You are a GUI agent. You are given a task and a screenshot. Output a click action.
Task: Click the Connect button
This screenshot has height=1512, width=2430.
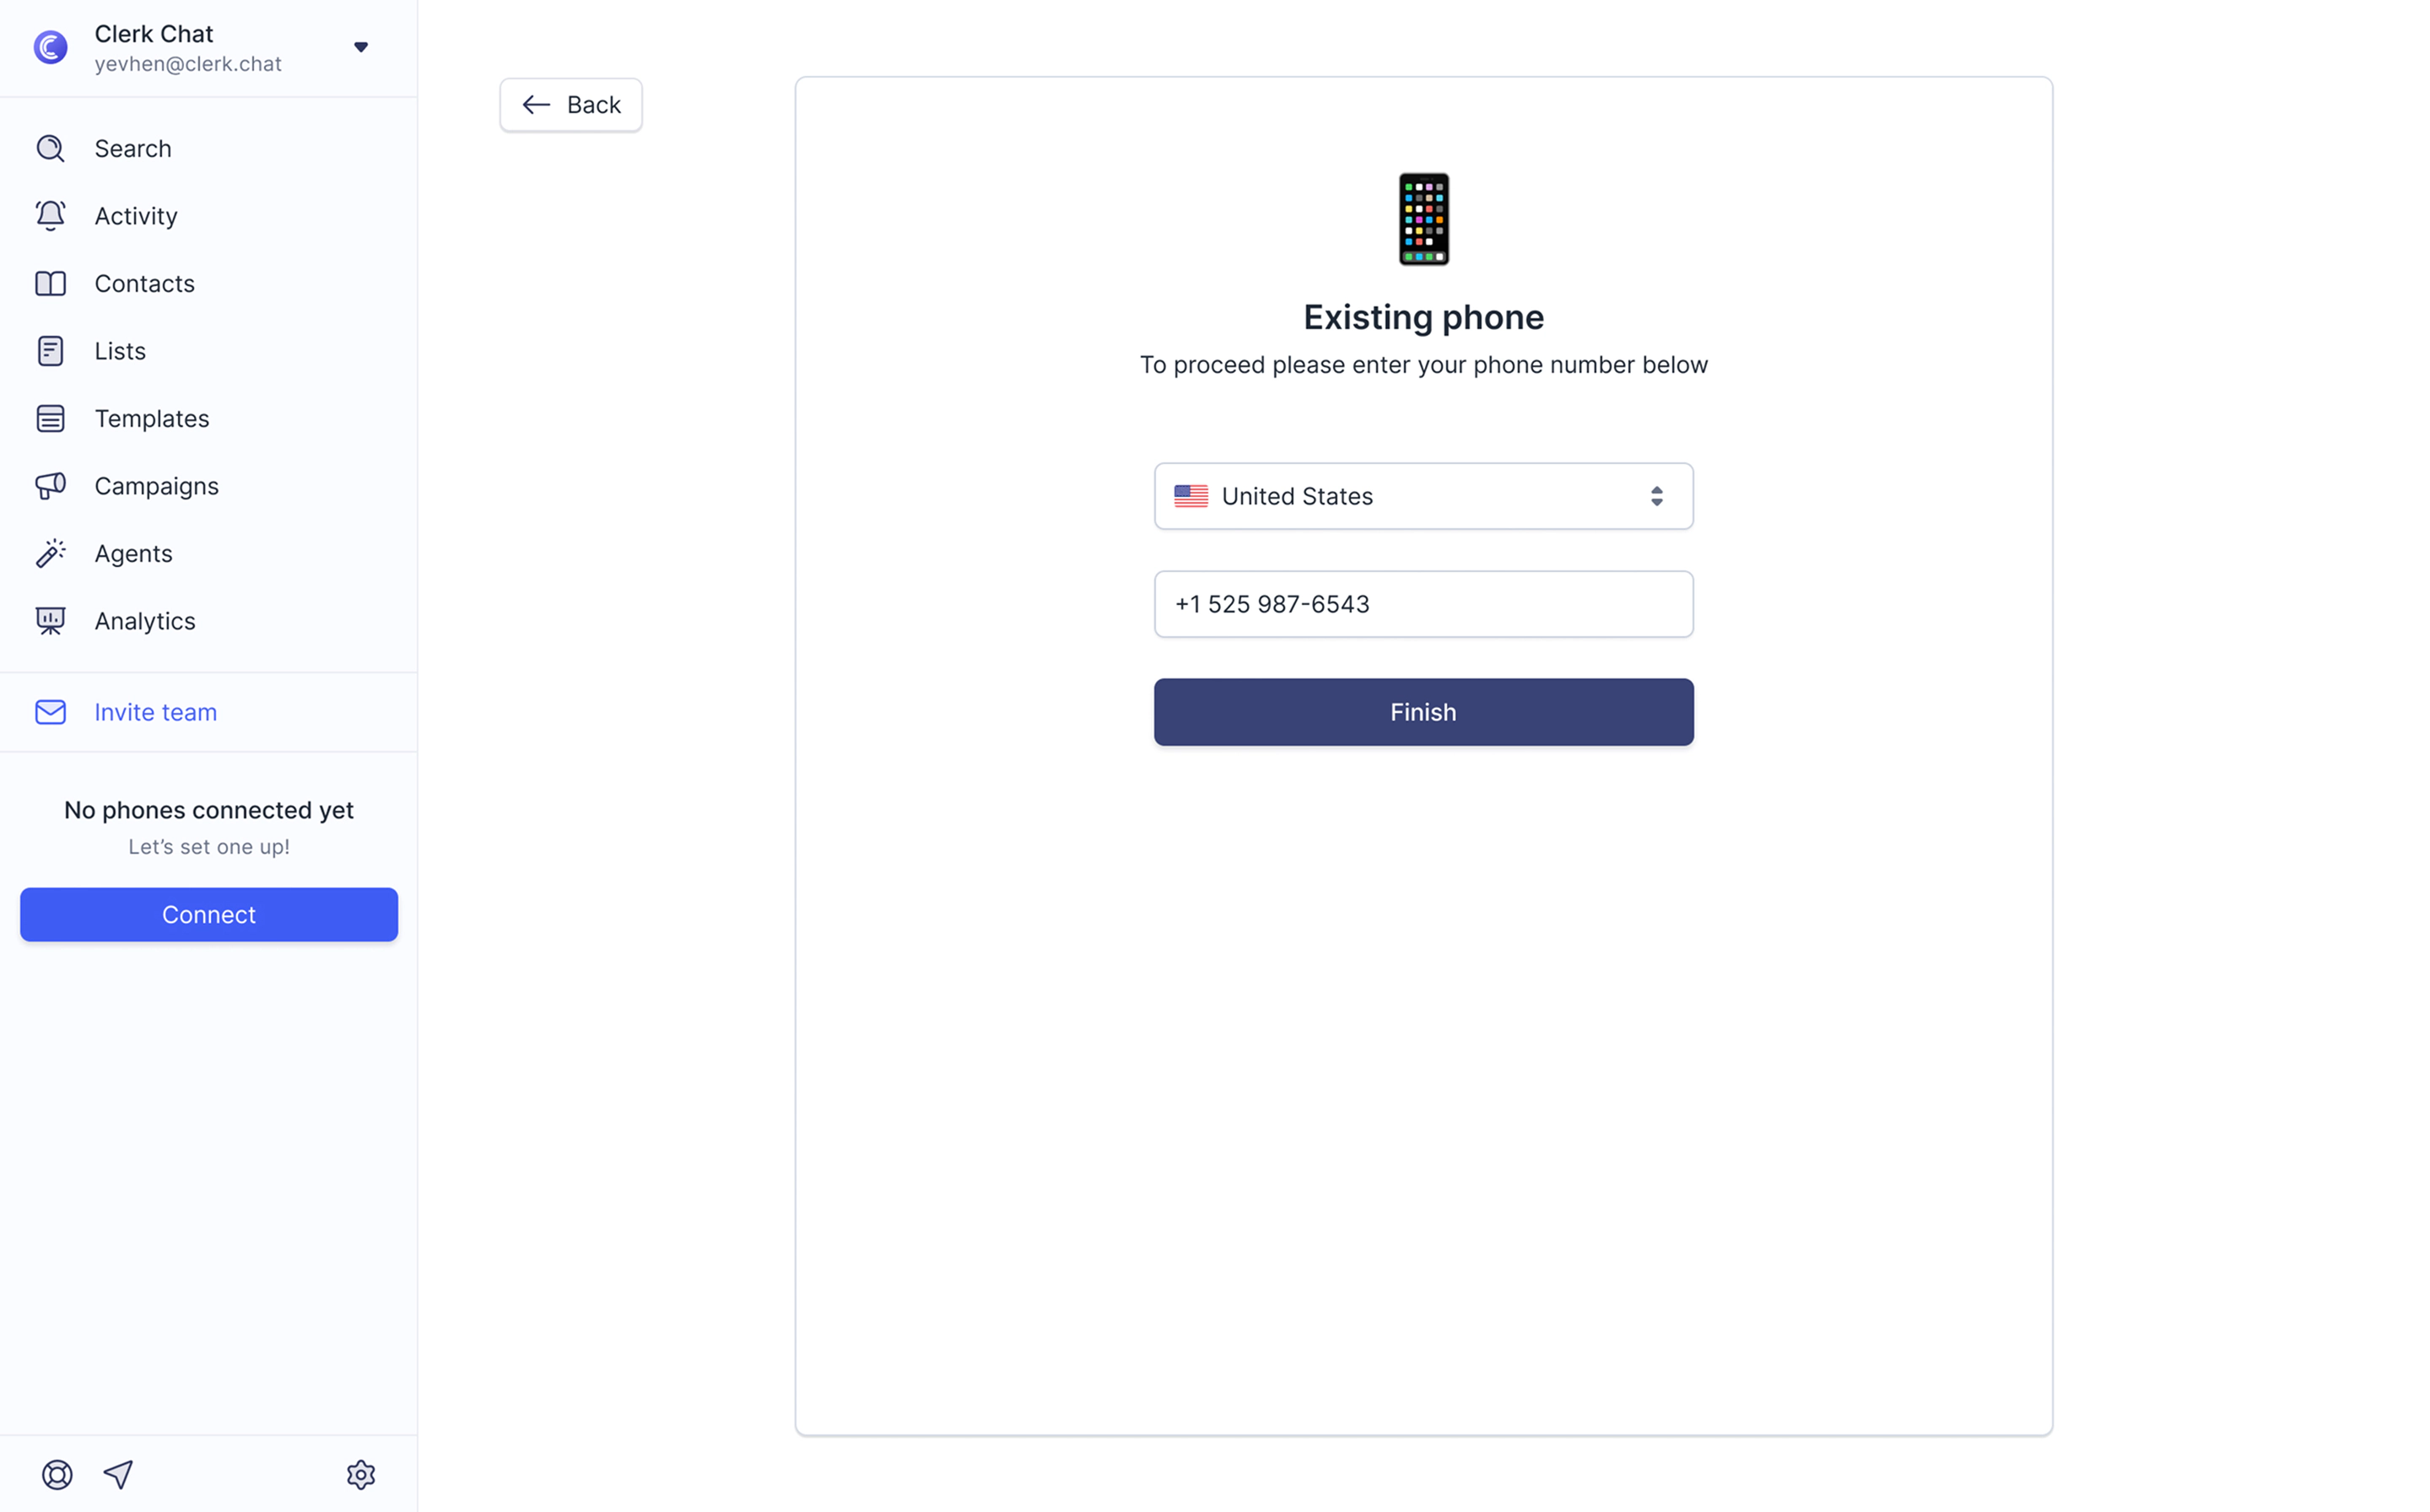(x=208, y=914)
